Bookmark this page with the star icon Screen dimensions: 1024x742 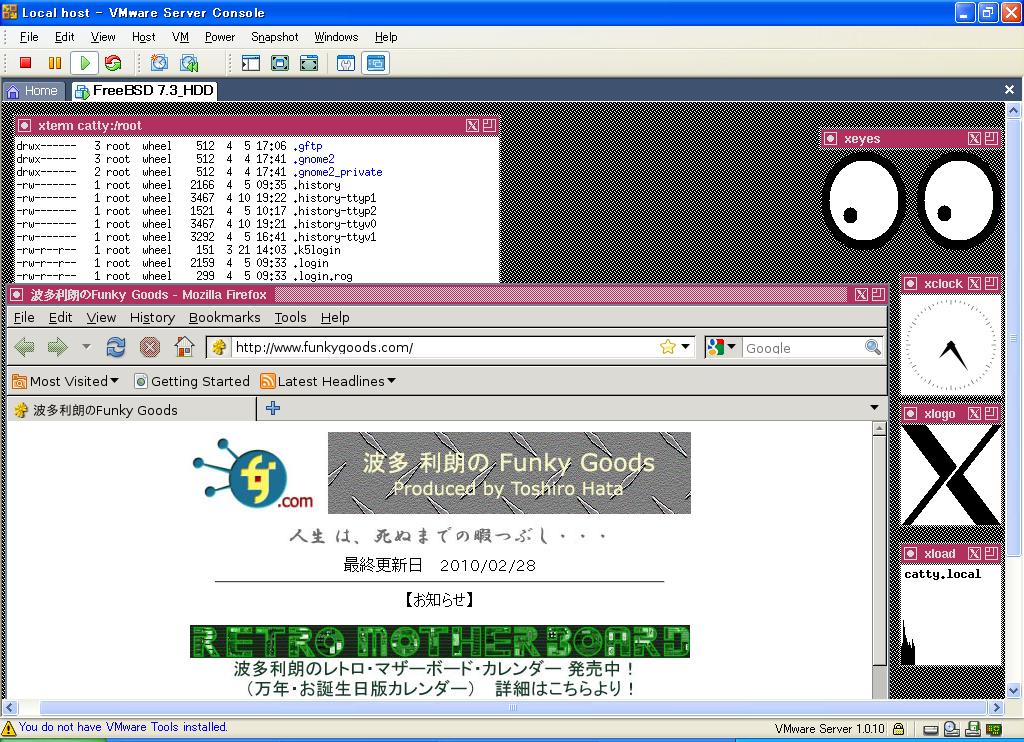pyautogui.click(x=667, y=347)
